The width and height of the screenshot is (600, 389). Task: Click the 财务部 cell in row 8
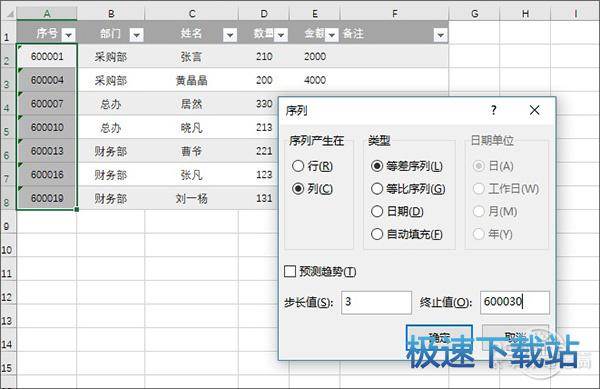[111, 198]
